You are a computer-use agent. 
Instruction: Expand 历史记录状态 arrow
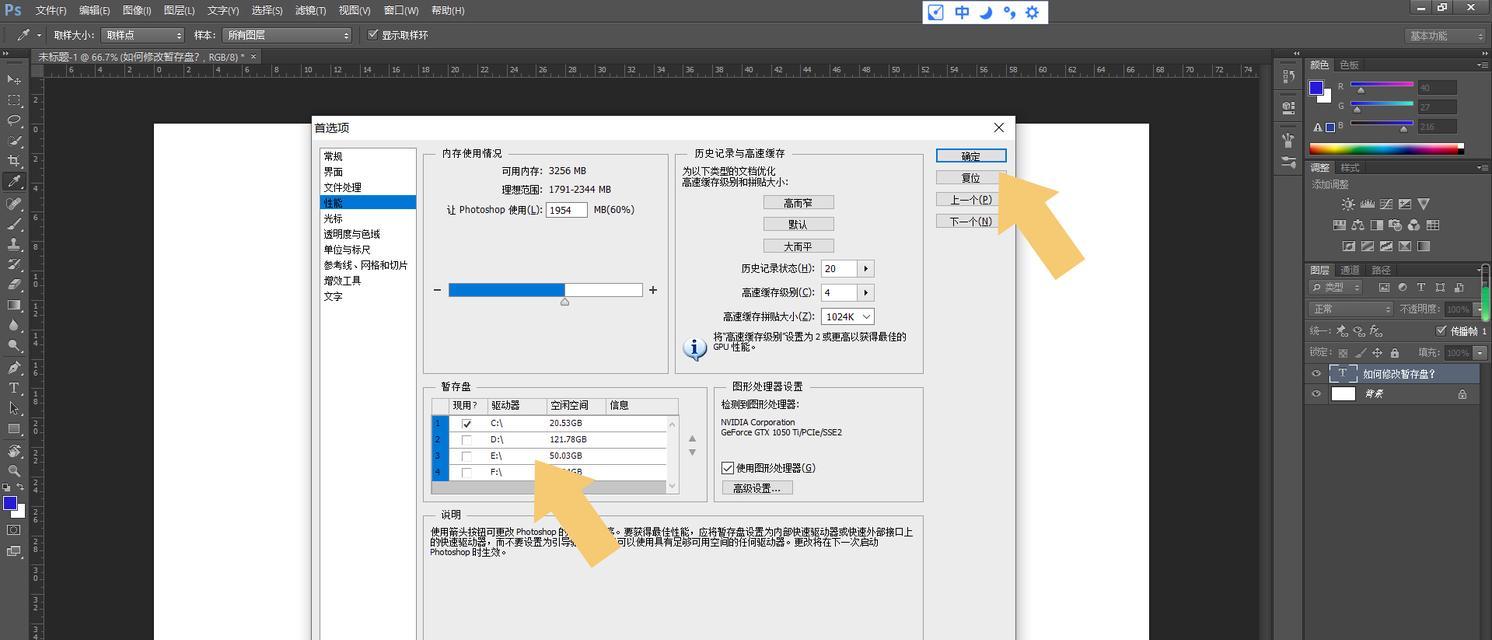click(866, 269)
